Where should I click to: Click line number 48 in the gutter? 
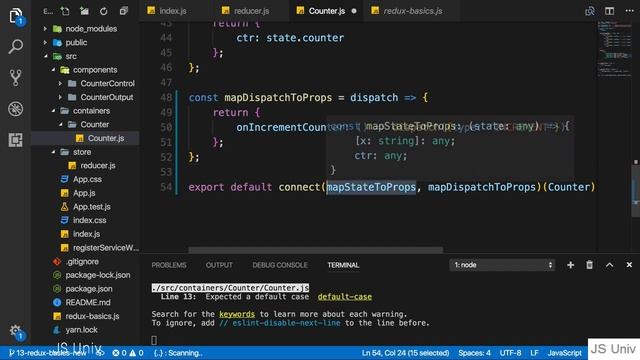click(x=166, y=98)
